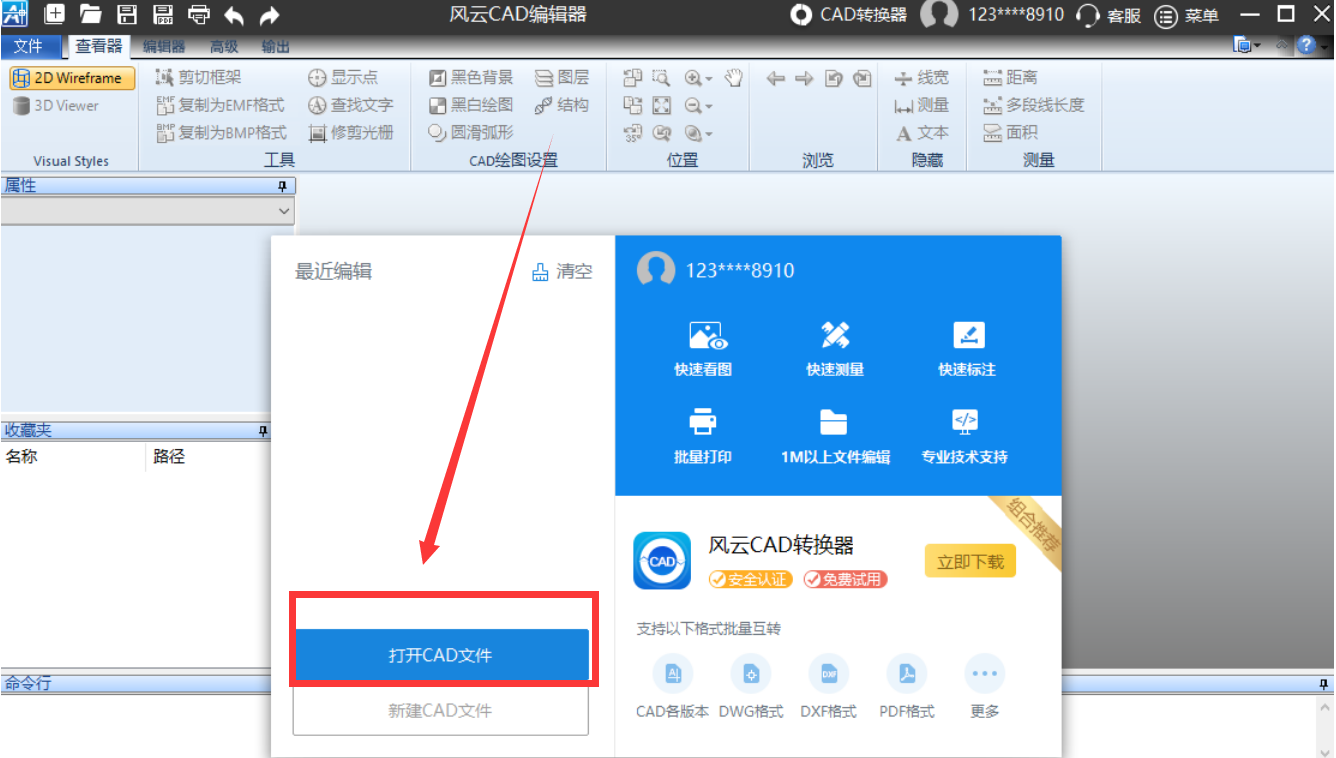Click the printer icon in title bar
This screenshot has height=758, width=1336.
click(199, 14)
